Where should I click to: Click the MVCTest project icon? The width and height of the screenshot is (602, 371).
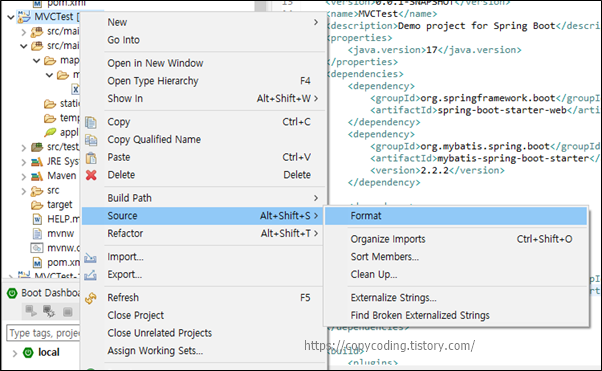24,17
